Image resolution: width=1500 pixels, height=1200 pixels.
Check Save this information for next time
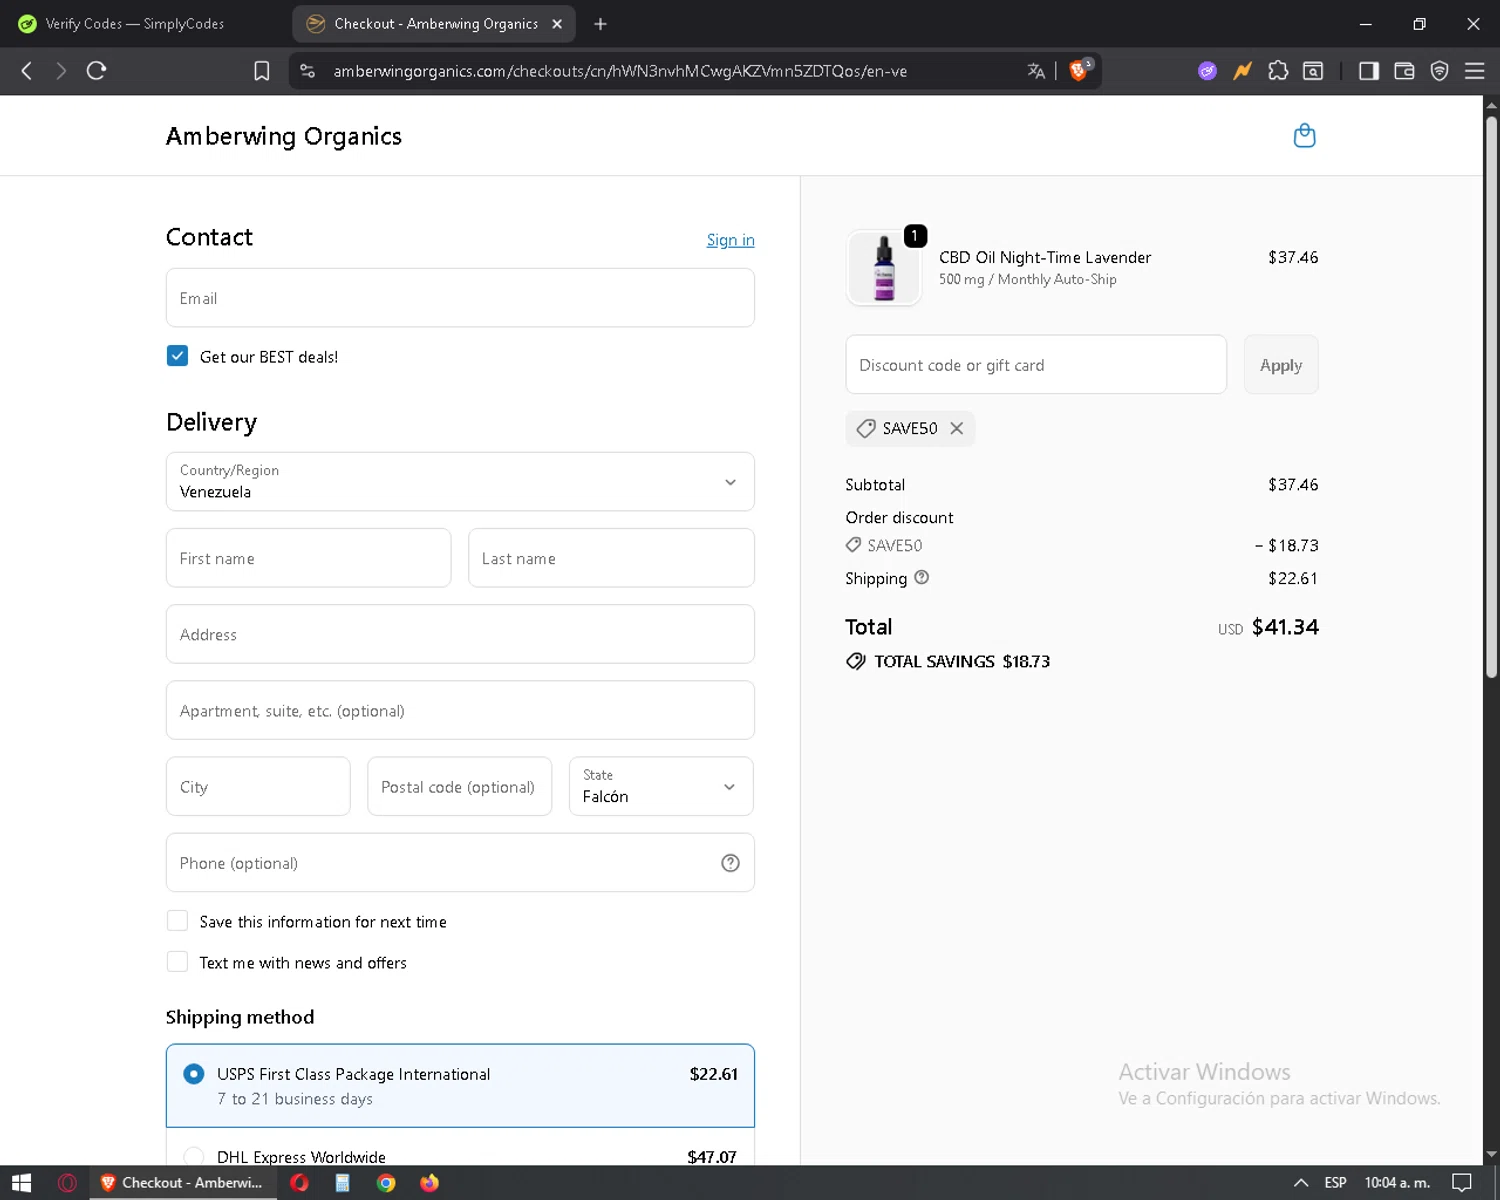coord(177,921)
